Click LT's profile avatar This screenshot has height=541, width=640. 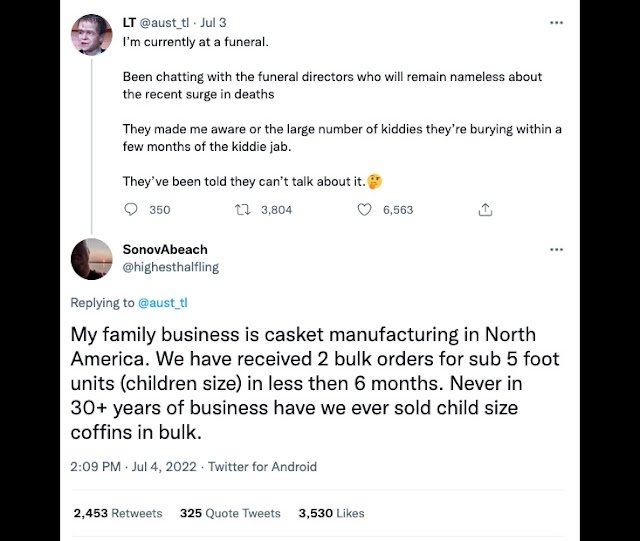(91, 36)
